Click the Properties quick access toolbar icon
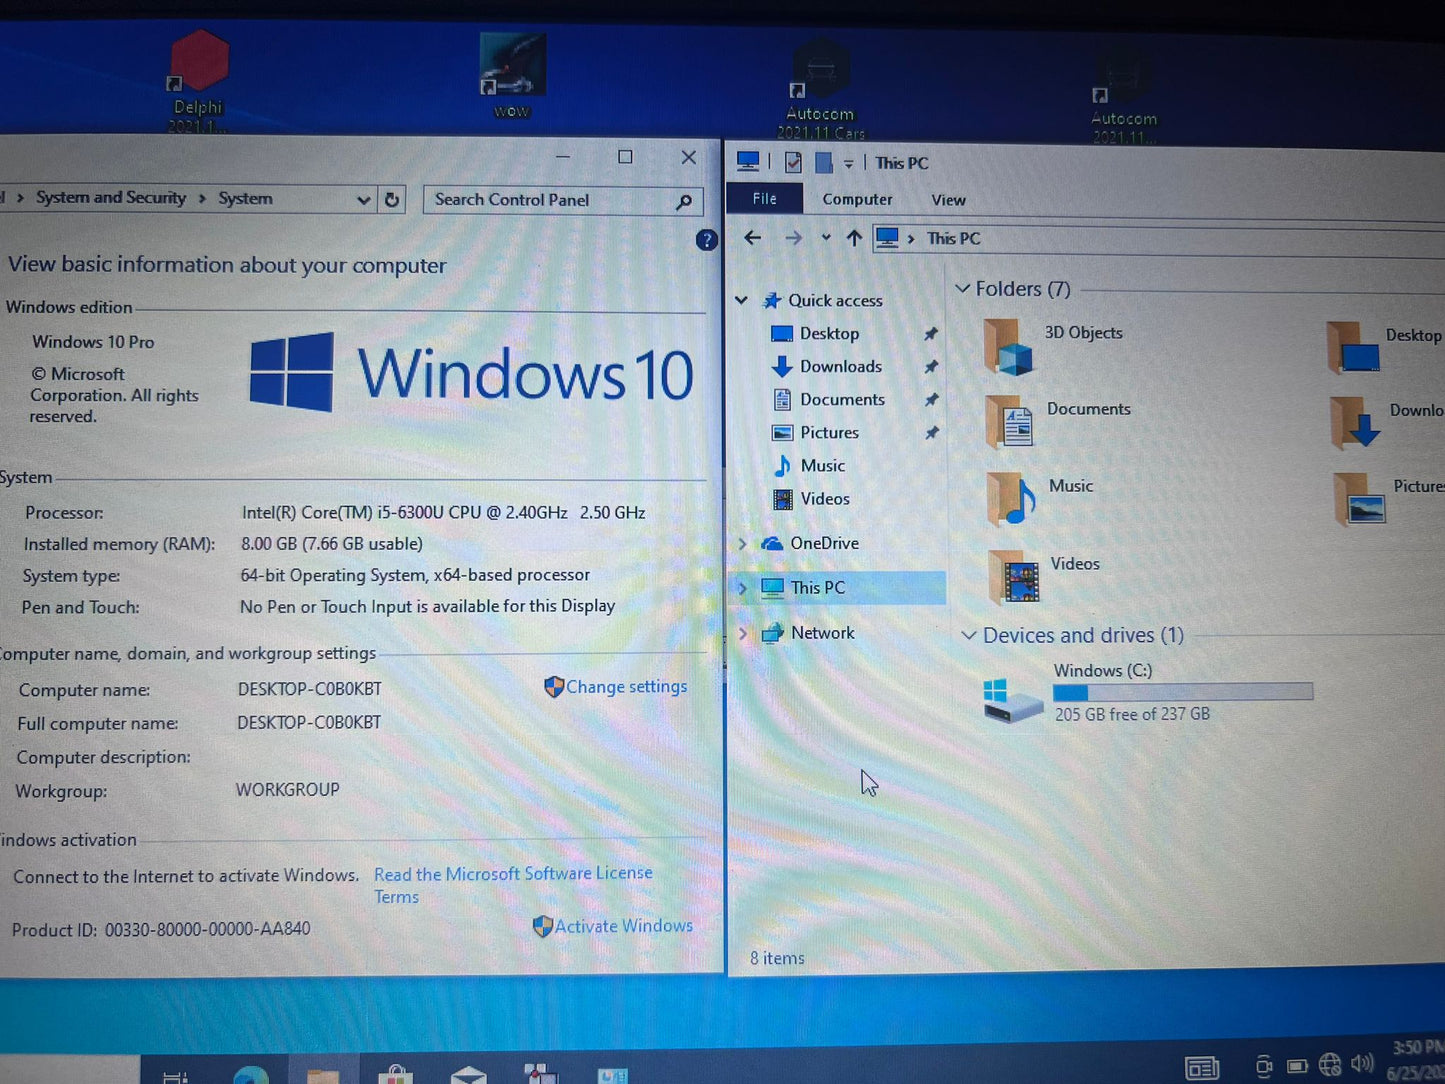The width and height of the screenshot is (1445, 1084). click(793, 162)
